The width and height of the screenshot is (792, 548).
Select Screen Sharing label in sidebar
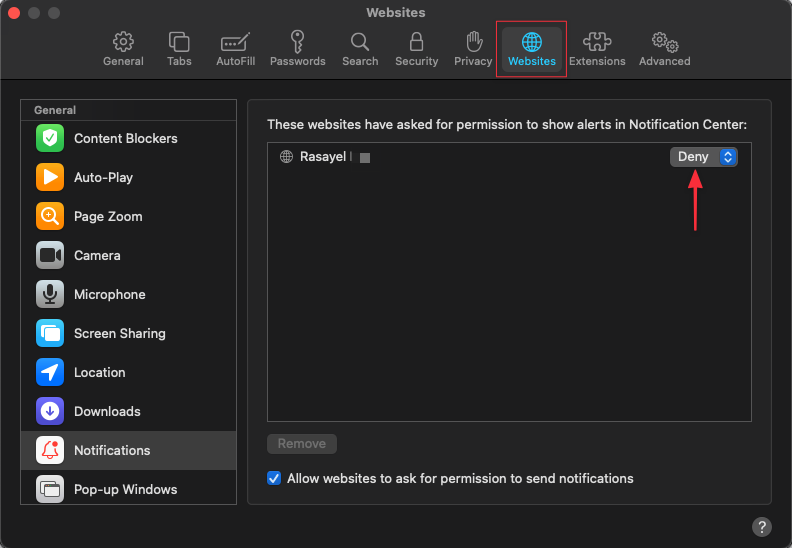(x=120, y=333)
